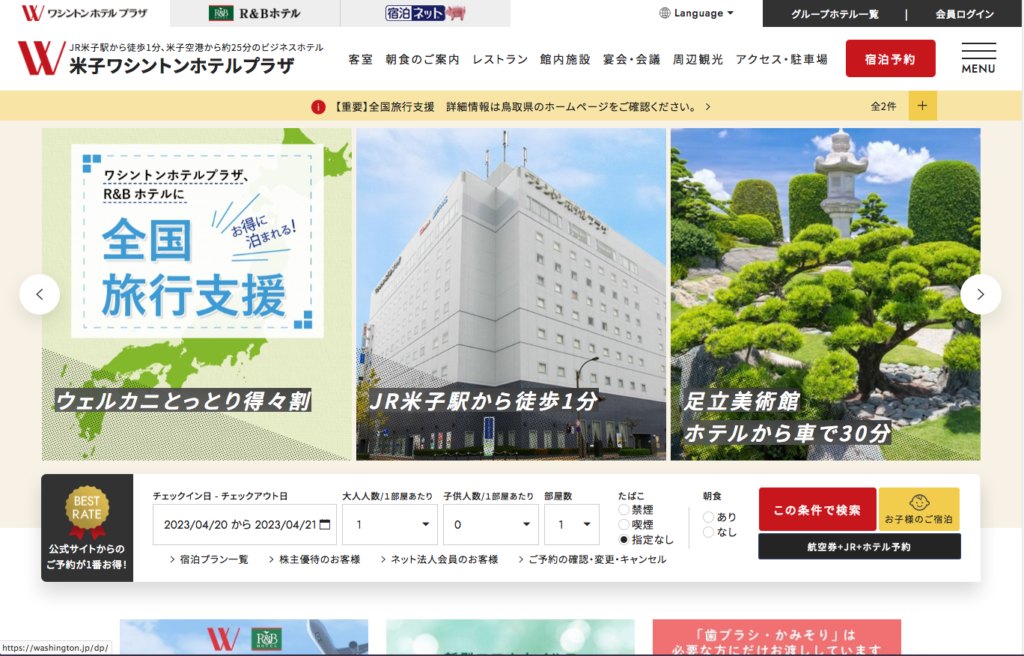Click 全2件 notice count text
Screen dimensions: 1024x656
pyautogui.click(x=883, y=107)
